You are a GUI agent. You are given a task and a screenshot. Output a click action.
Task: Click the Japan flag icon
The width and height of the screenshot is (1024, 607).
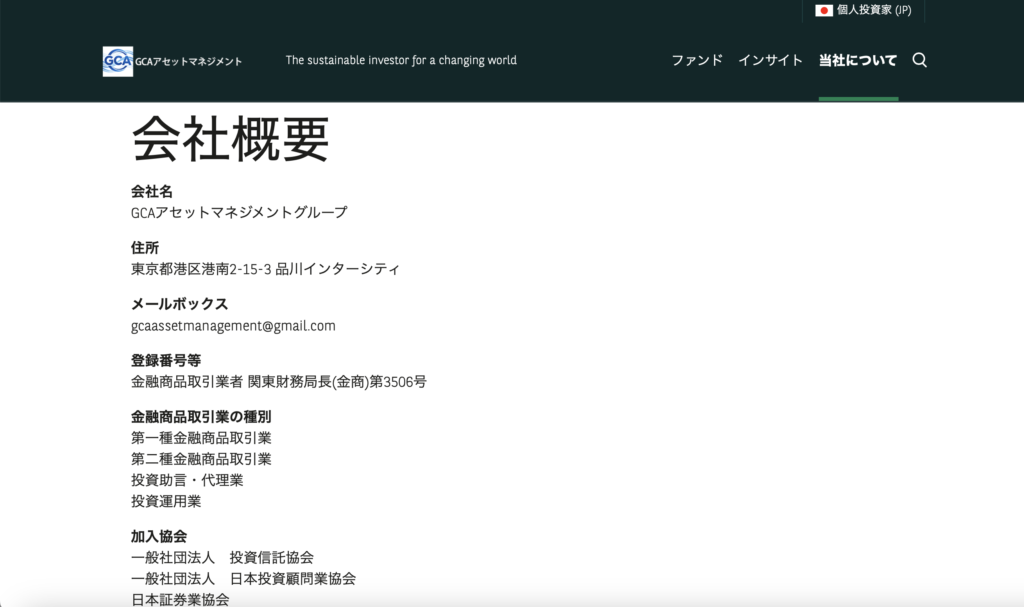tap(824, 10)
